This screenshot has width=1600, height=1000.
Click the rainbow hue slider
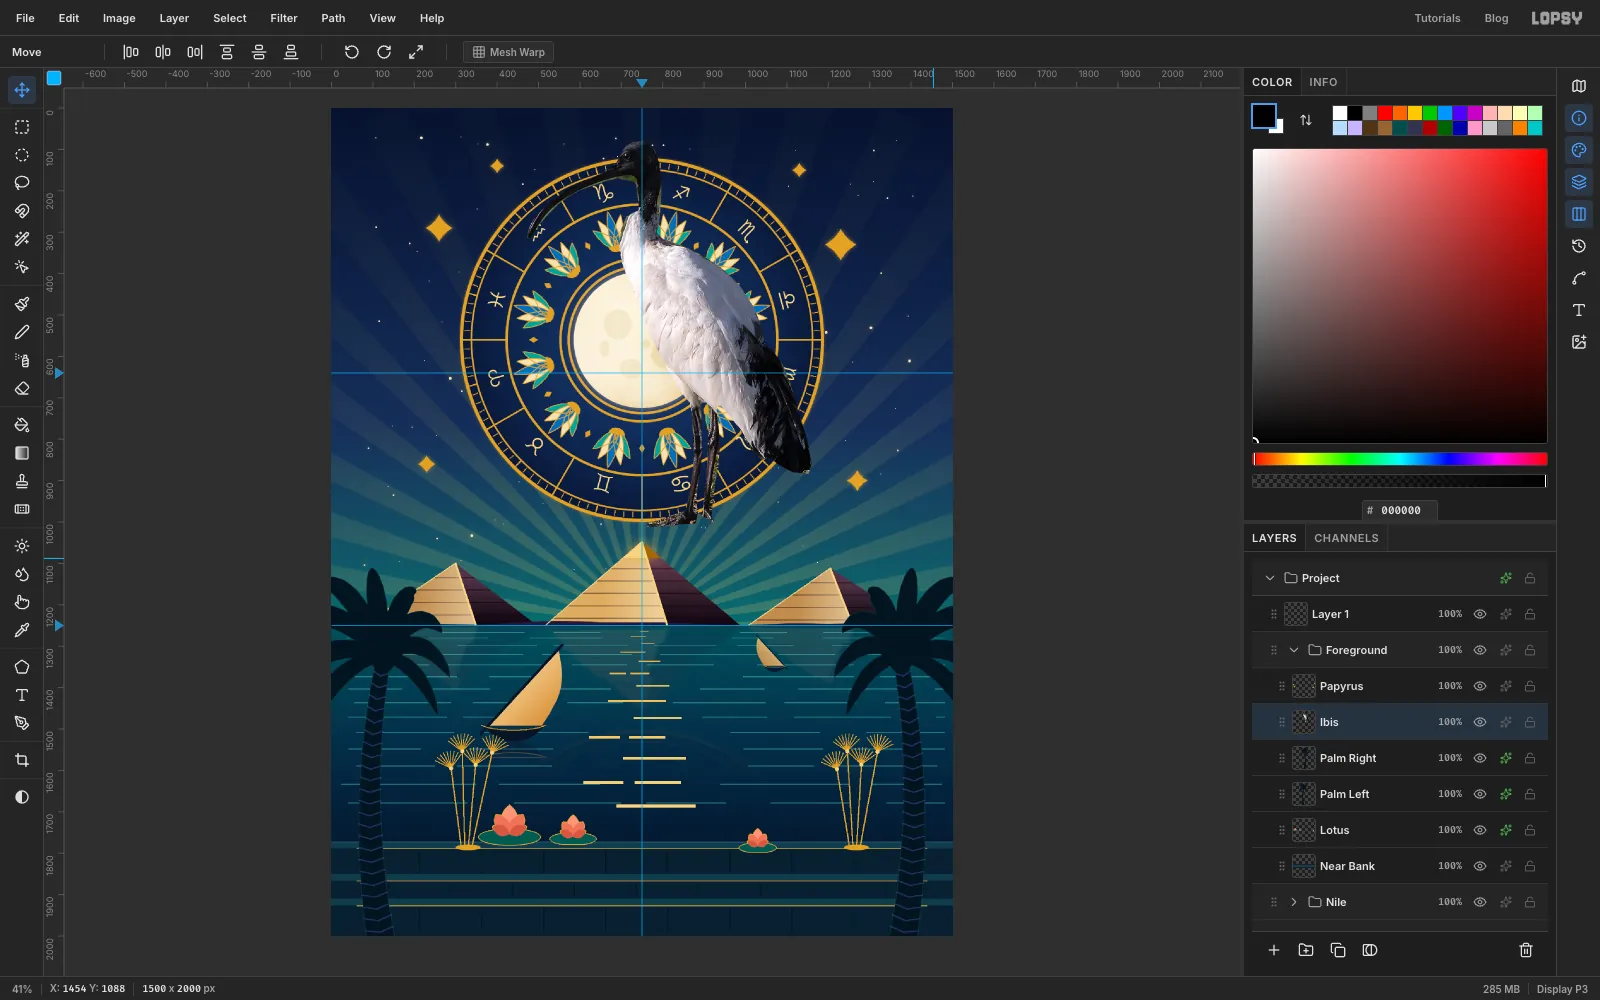(x=1400, y=459)
